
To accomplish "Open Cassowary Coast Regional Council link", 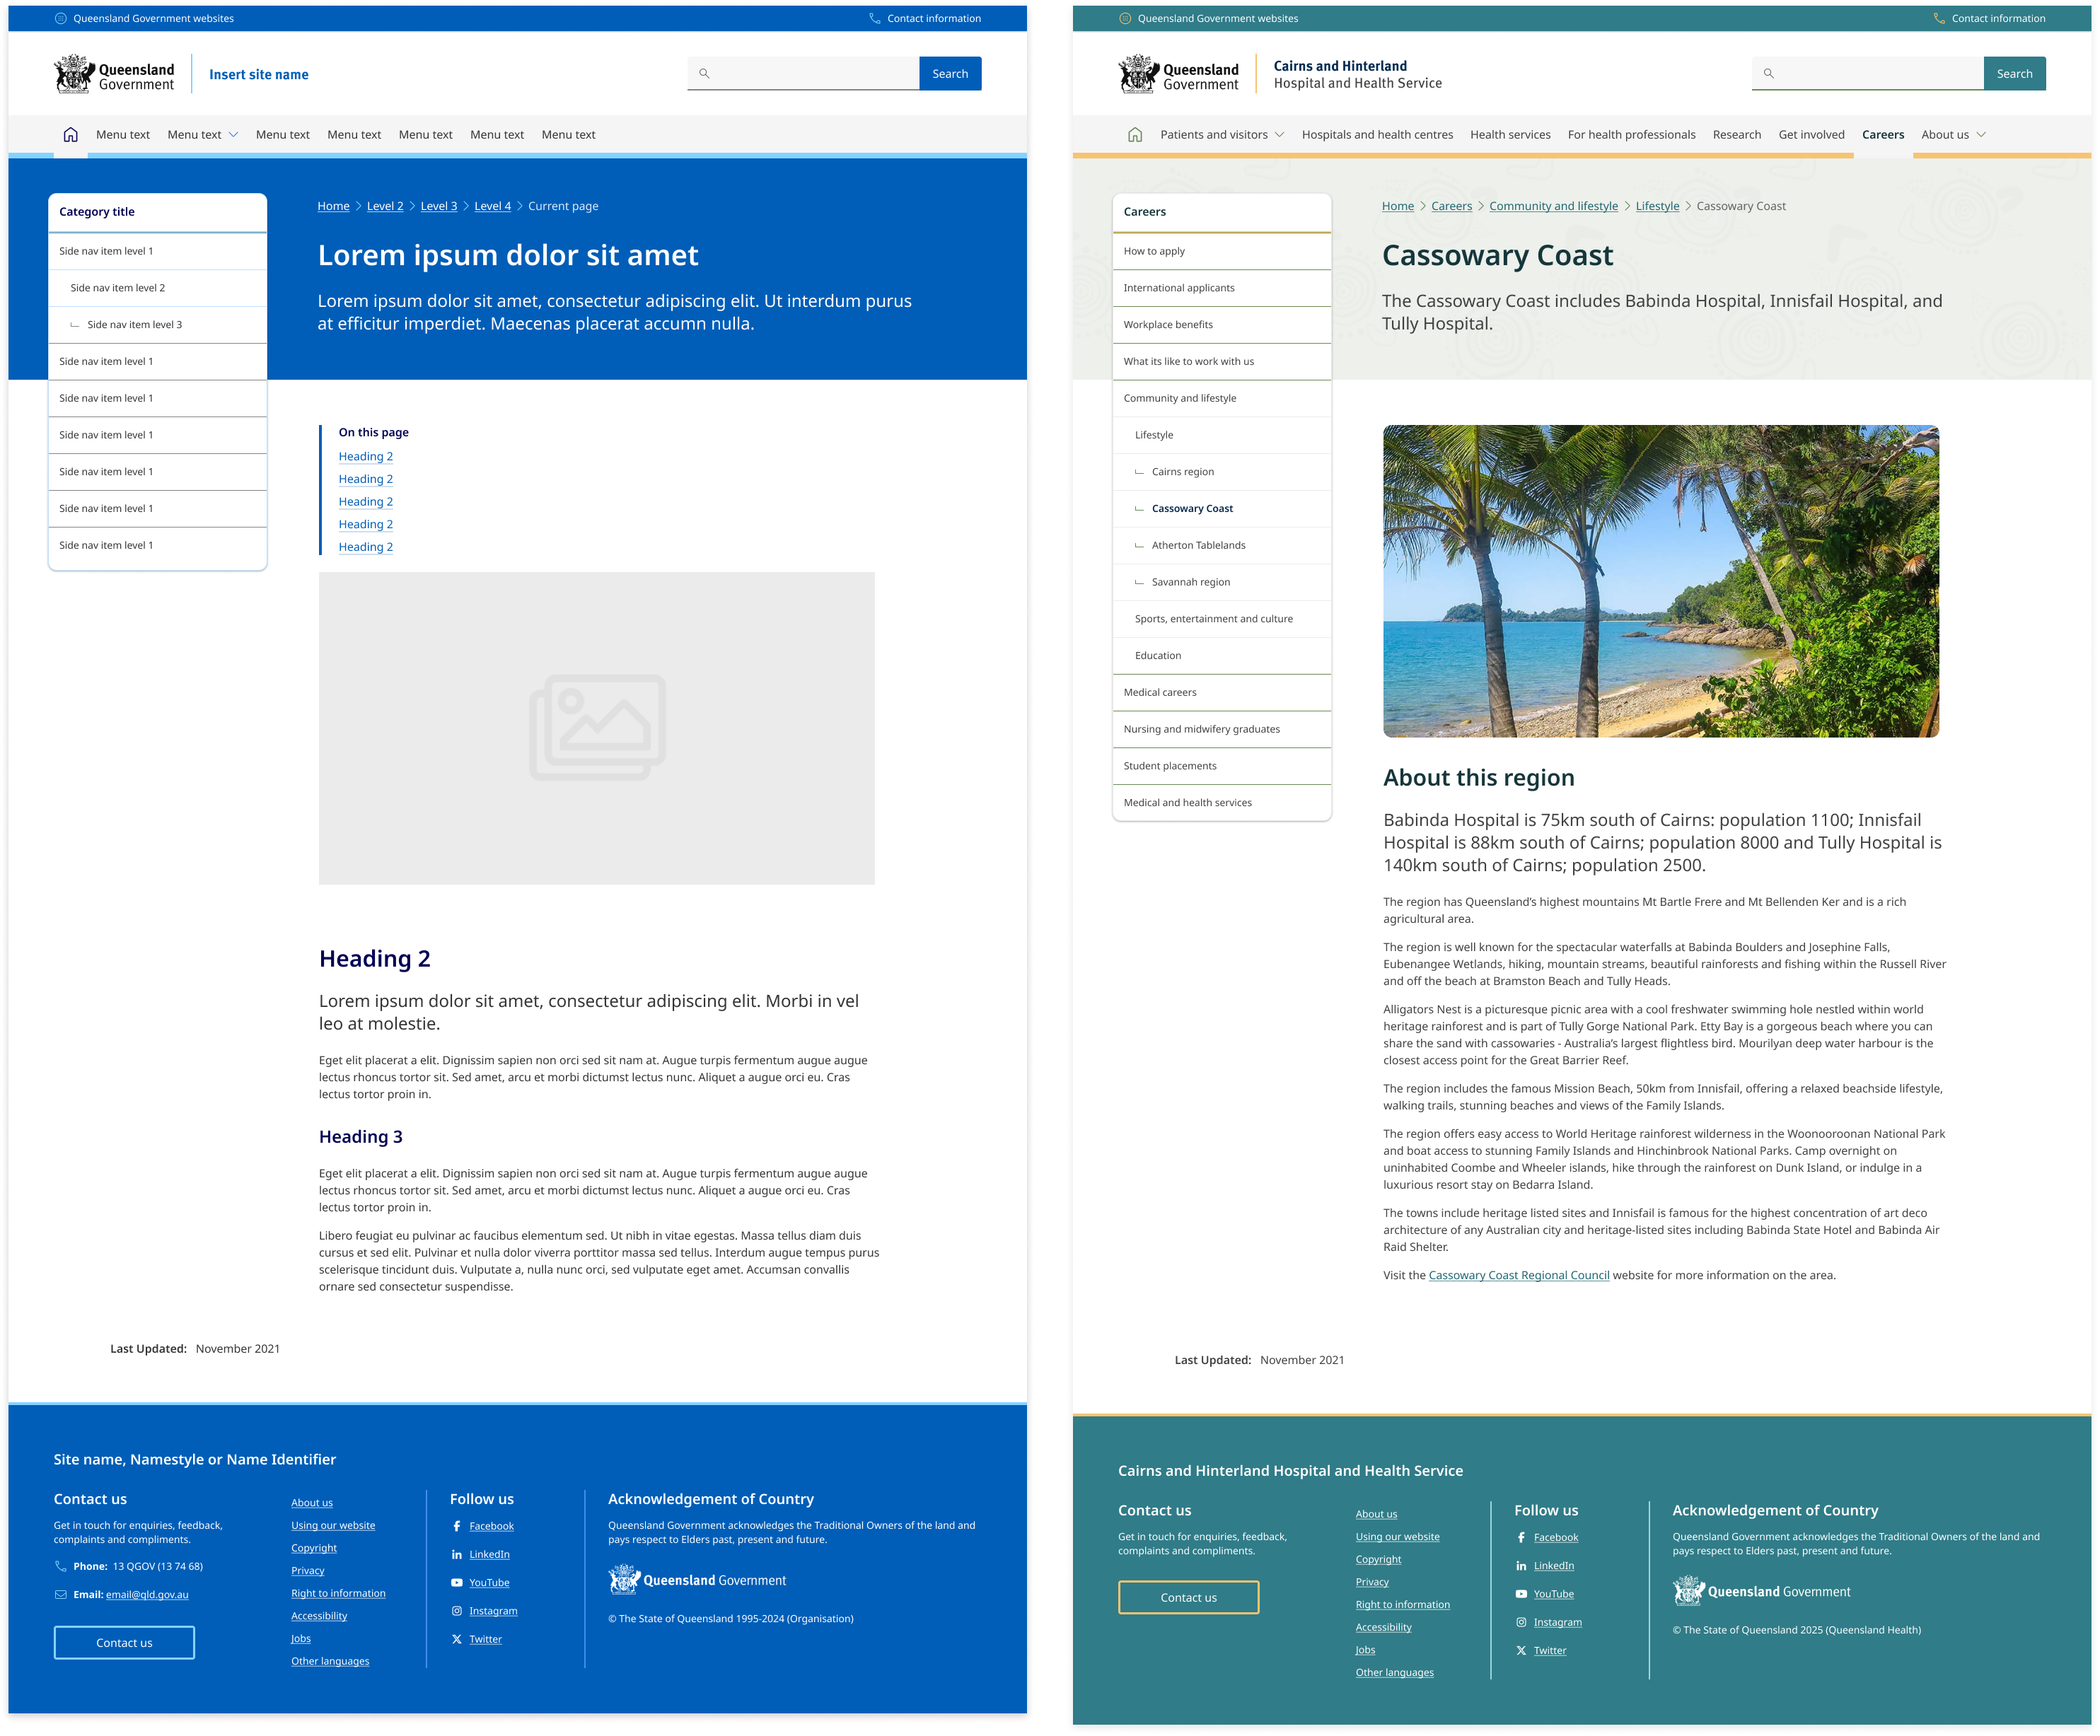I will (1519, 1276).
